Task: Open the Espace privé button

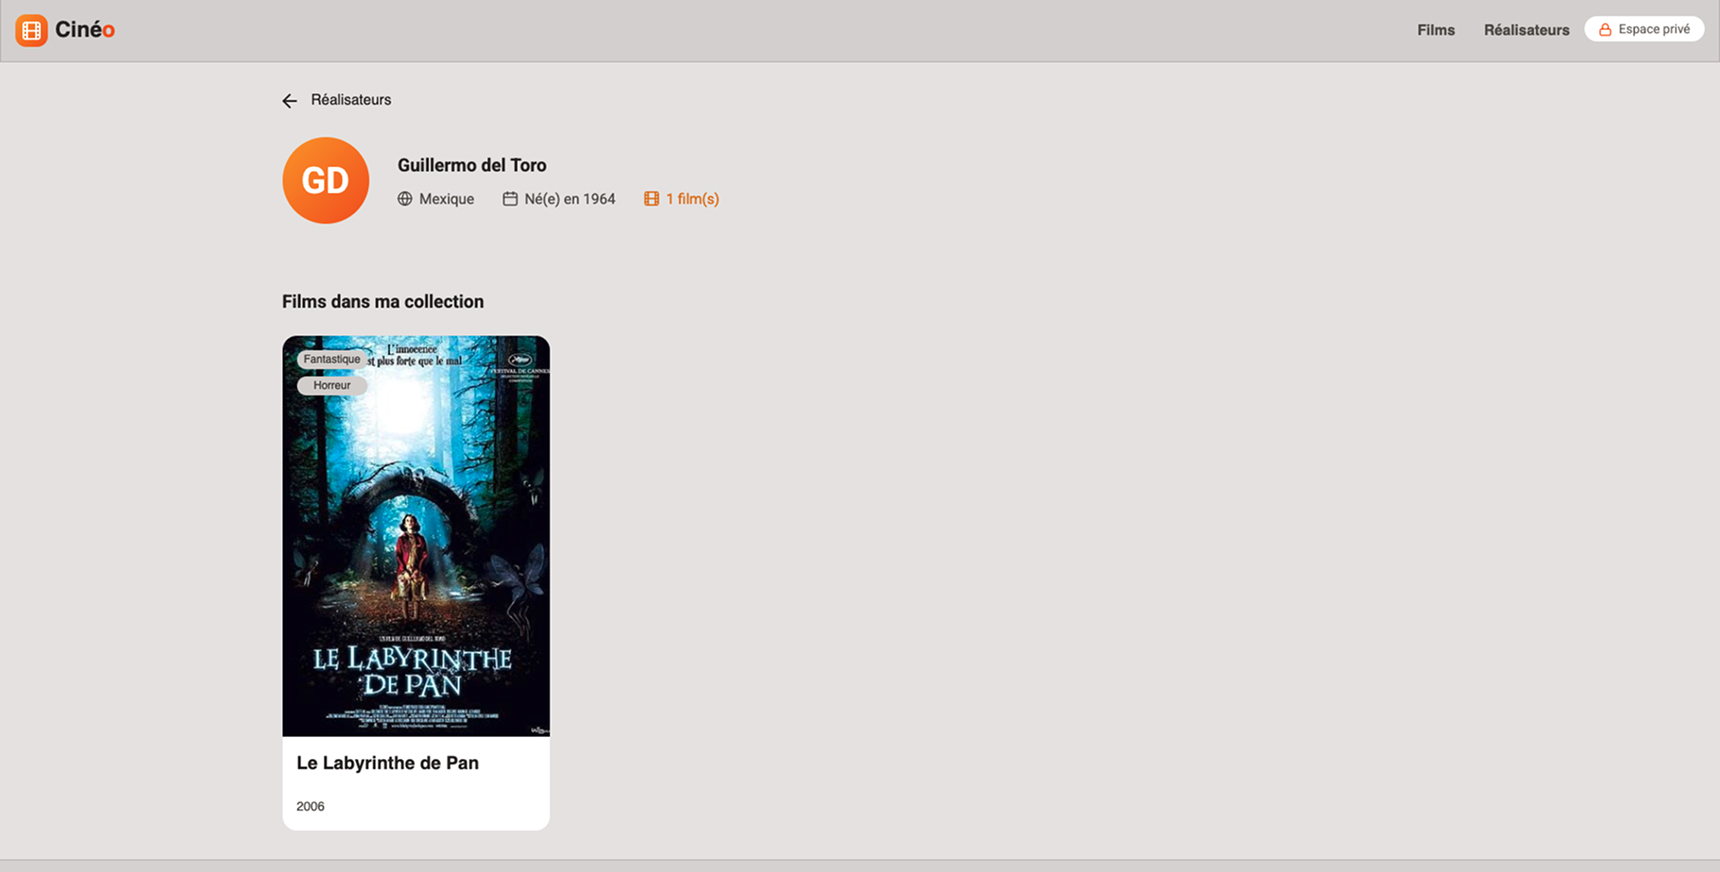Action: pyautogui.click(x=1644, y=29)
